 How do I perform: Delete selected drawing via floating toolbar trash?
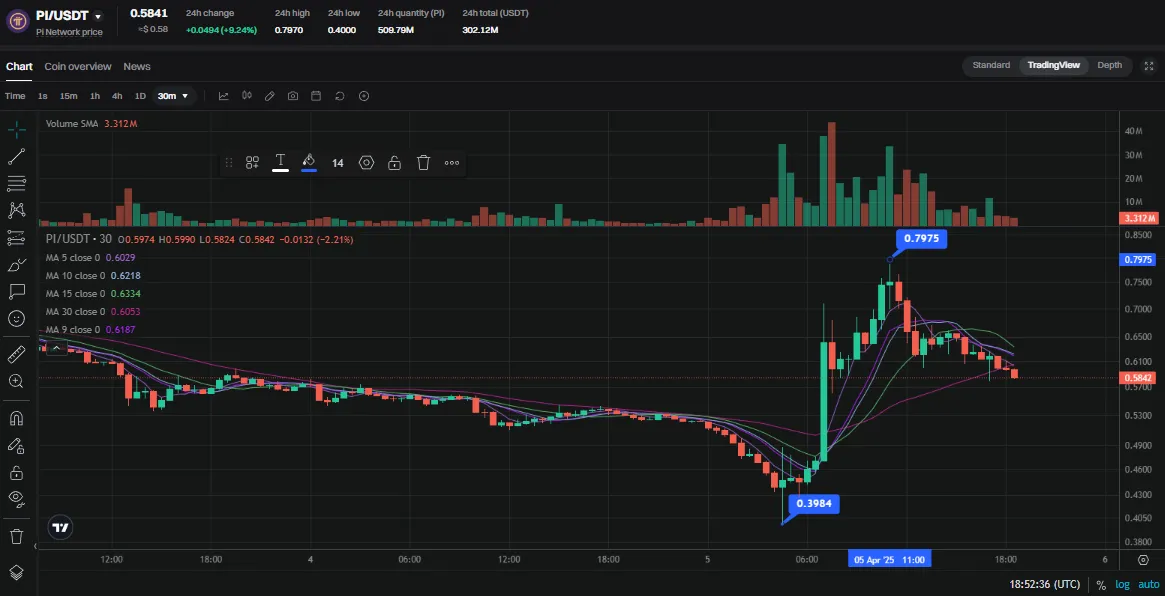coord(424,163)
